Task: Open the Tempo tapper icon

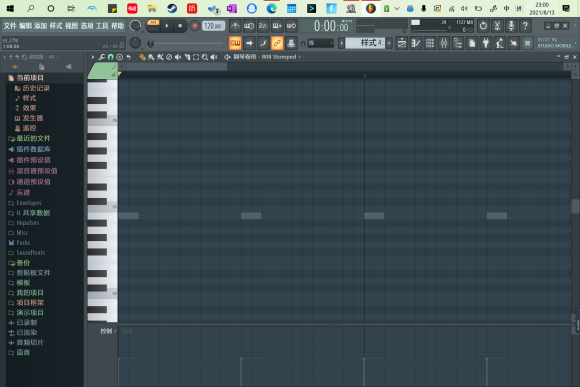Action: [x=500, y=43]
